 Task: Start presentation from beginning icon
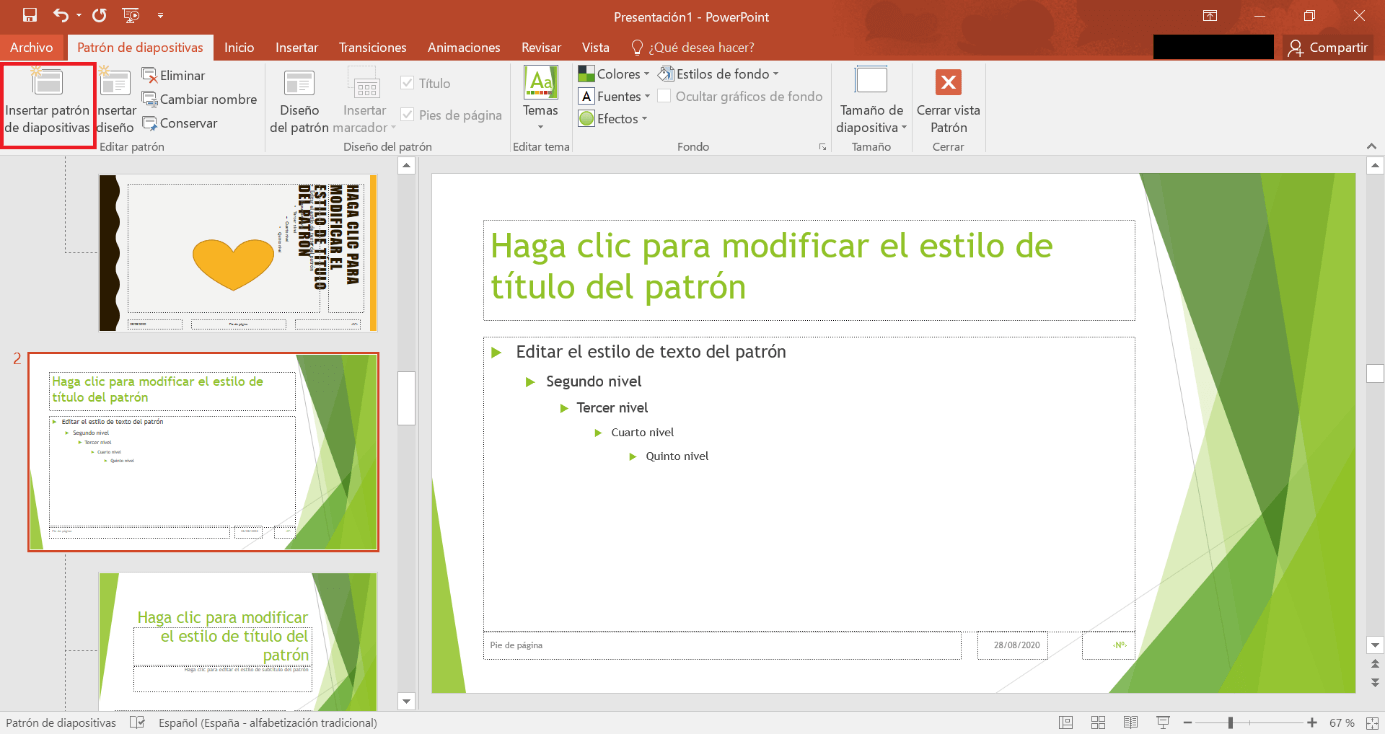[131, 16]
